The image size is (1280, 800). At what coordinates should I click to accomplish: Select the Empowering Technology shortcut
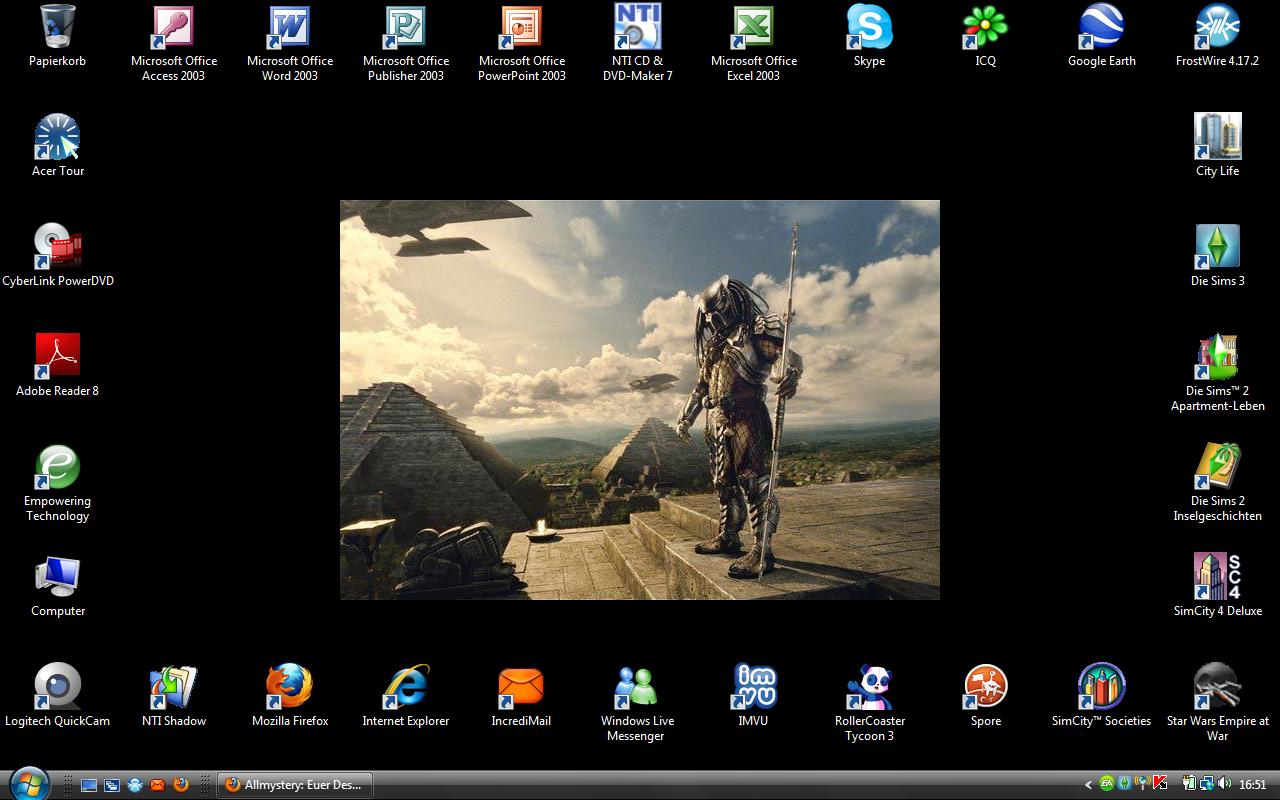[58, 483]
